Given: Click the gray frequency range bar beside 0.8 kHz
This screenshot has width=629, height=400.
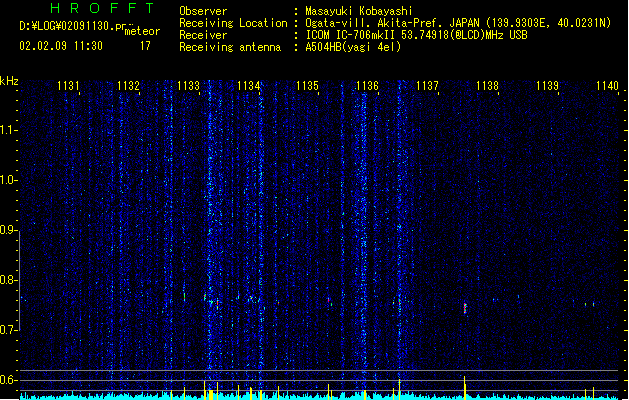Looking at the screenshot, I should tap(19, 280).
